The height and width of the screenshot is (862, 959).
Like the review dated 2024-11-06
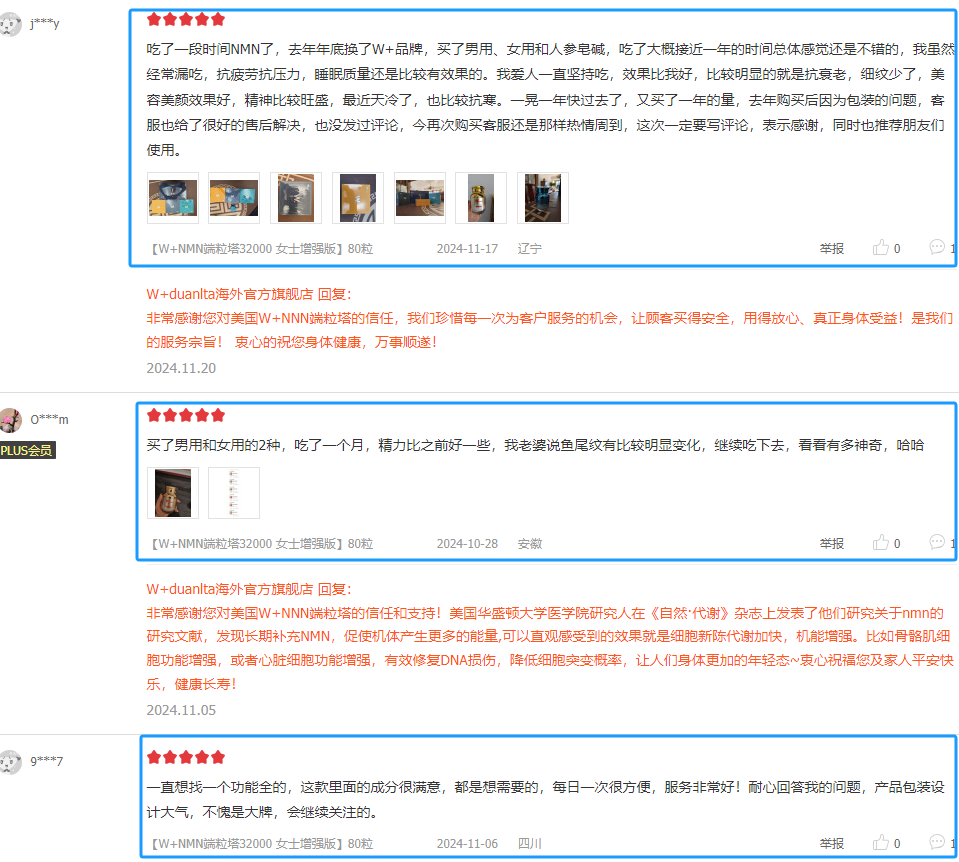(881, 843)
